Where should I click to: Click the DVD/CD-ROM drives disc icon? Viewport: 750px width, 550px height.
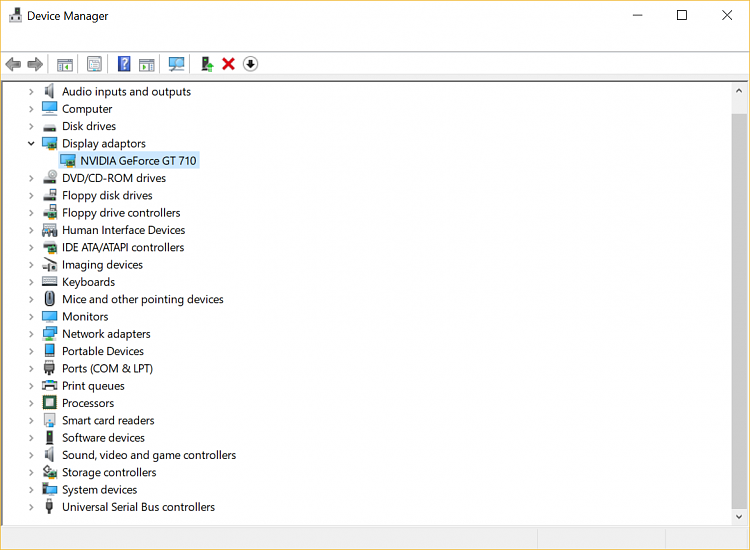(50, 177)
